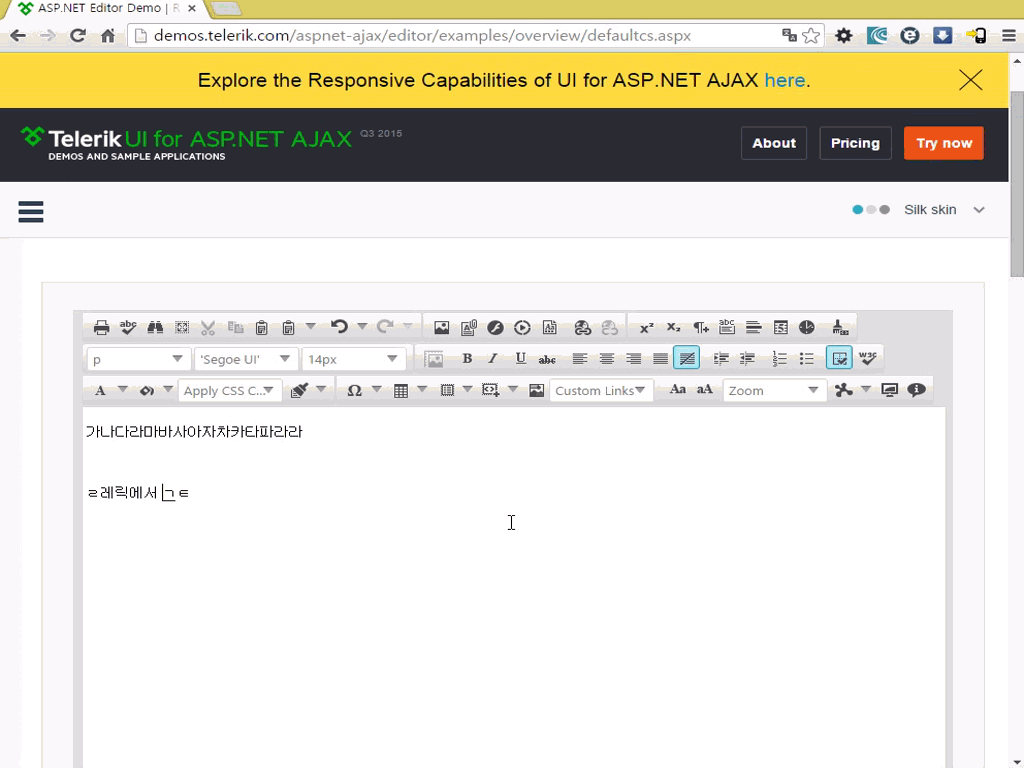Toggle full screen mode monitor icon
The width and height of the screenshot is (1024, 768).
click(x=889, y=390)
